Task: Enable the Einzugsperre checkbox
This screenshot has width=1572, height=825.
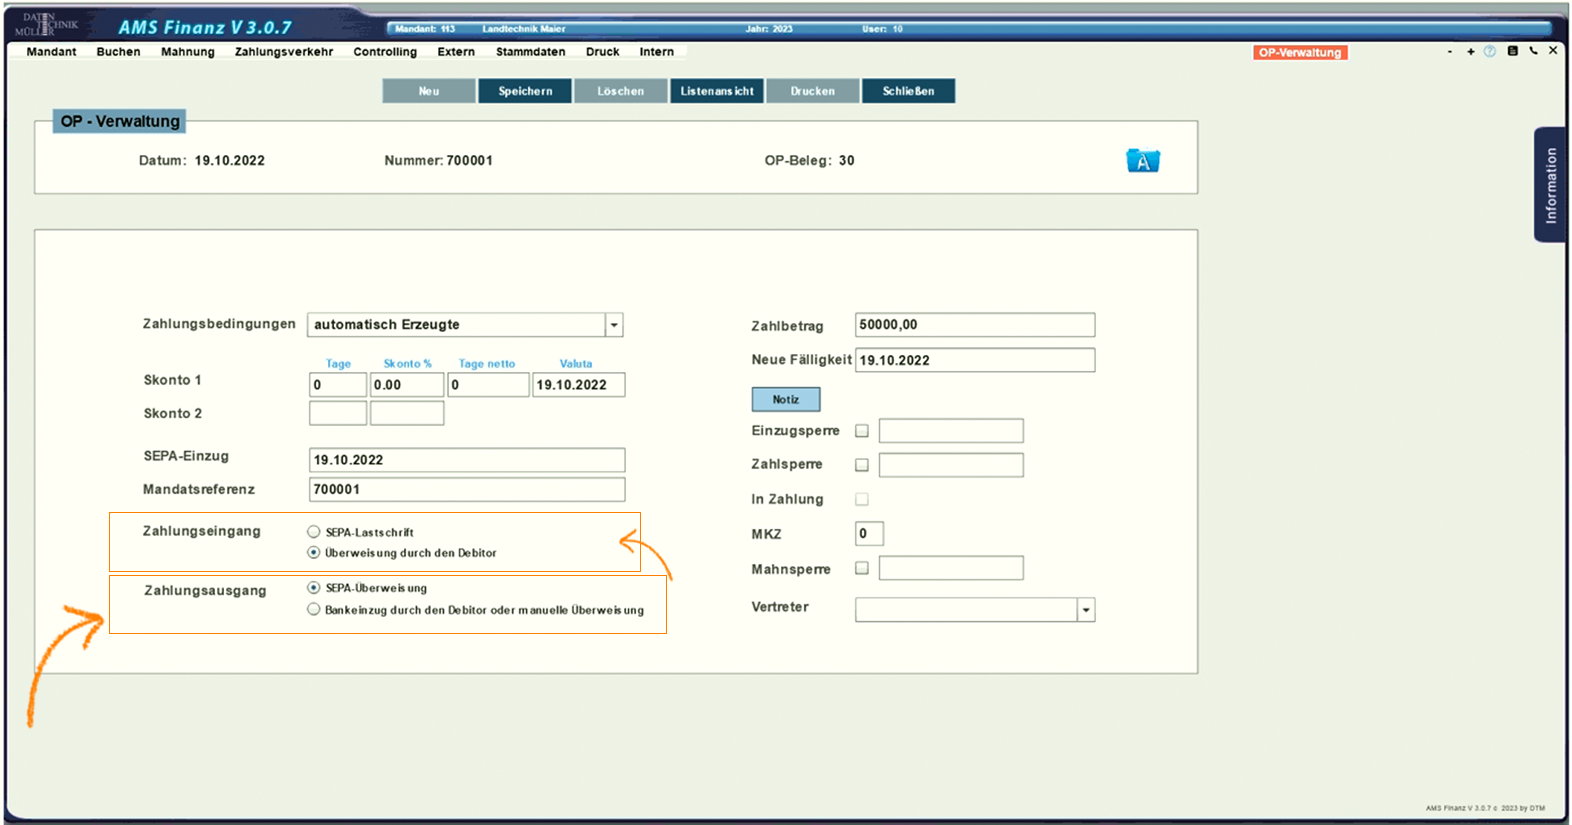Action: point(862,431)
